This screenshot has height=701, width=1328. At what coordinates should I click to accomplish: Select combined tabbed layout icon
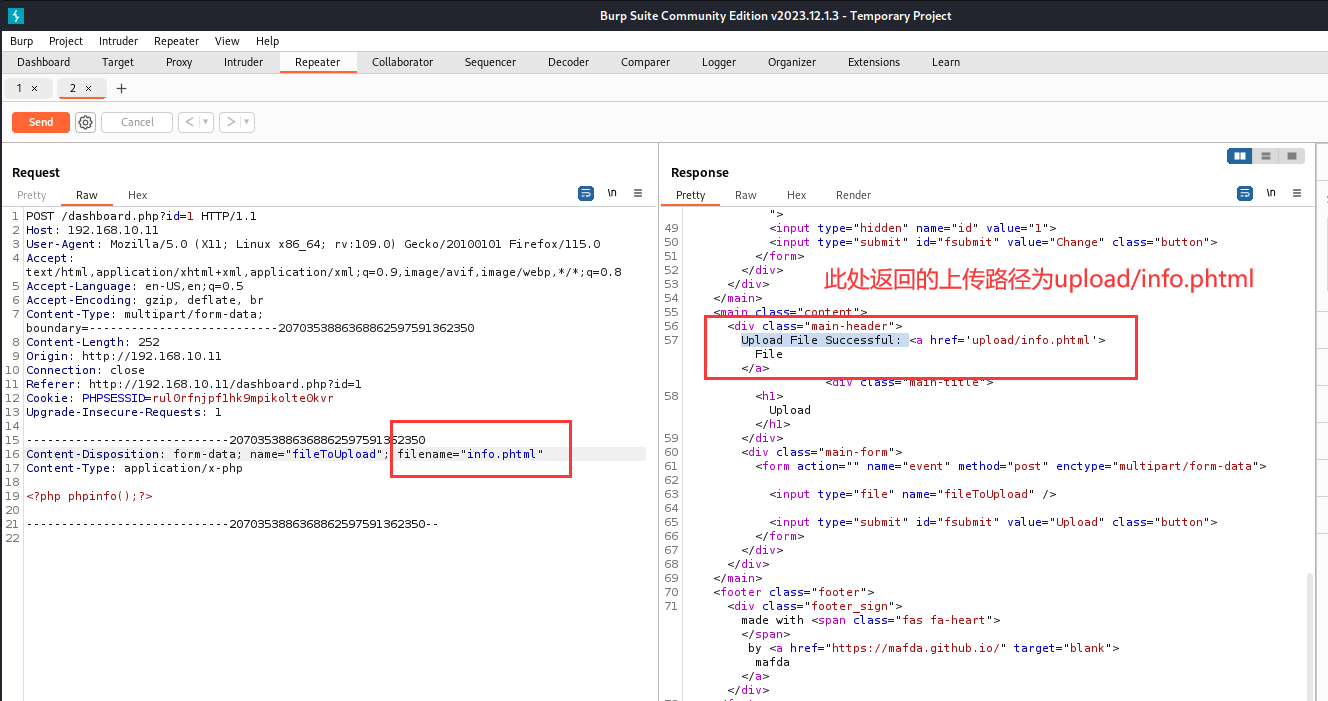1292,156
